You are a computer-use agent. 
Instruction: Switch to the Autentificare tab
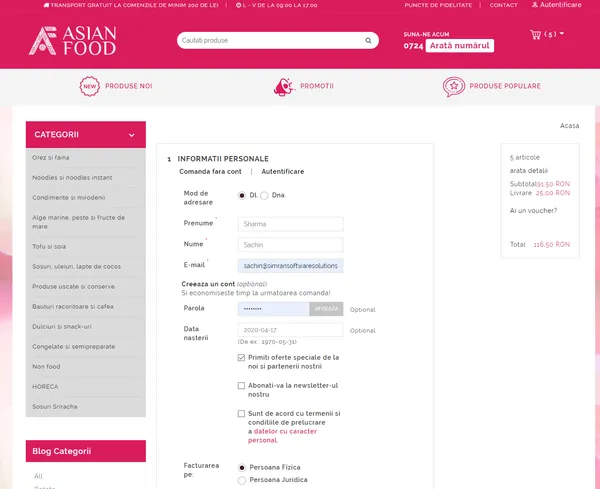(x=283, y=171)
